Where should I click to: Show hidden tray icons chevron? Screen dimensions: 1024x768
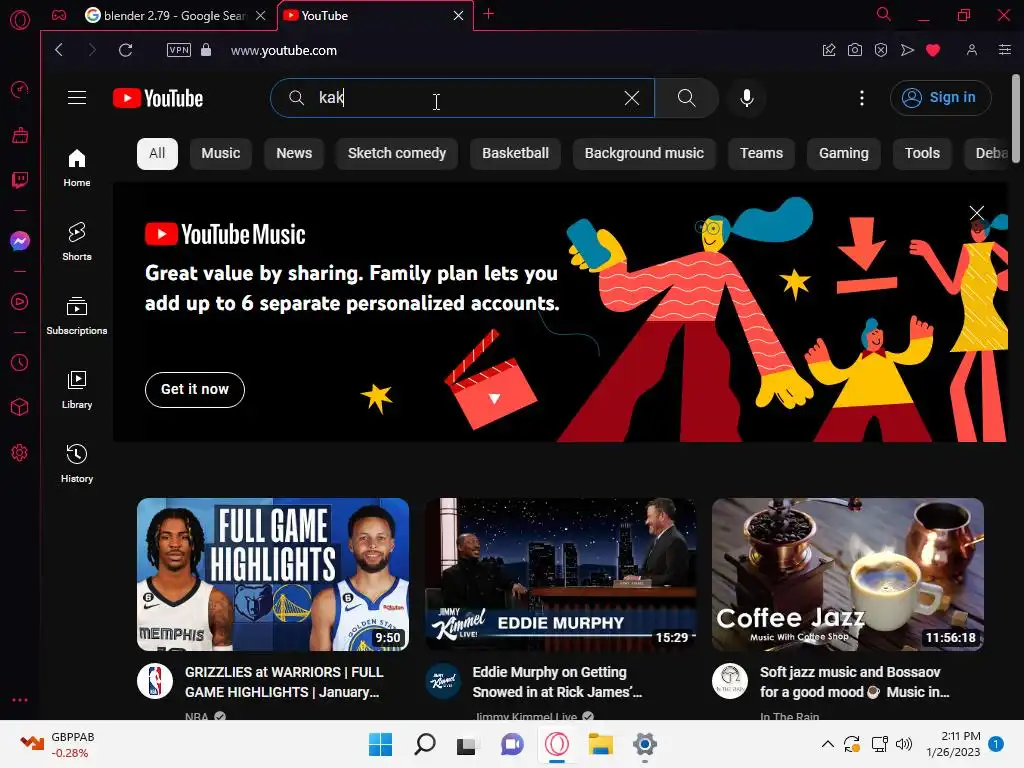coord(827,744)
